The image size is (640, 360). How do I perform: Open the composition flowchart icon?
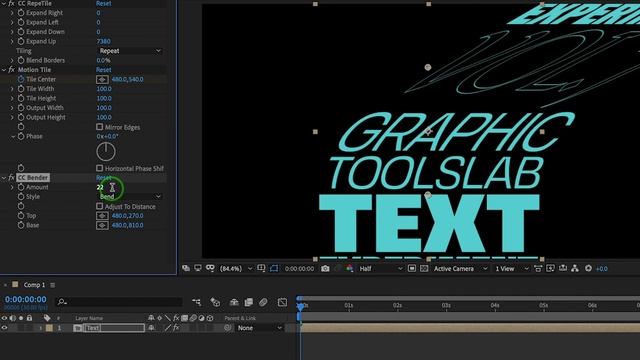point(575,269)
